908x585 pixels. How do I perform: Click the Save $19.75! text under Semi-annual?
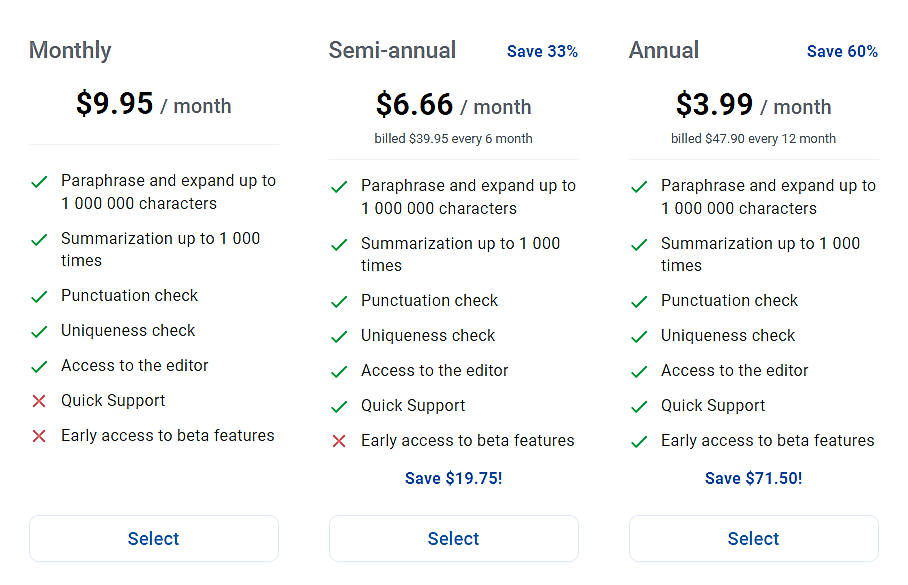click(453, 478)
